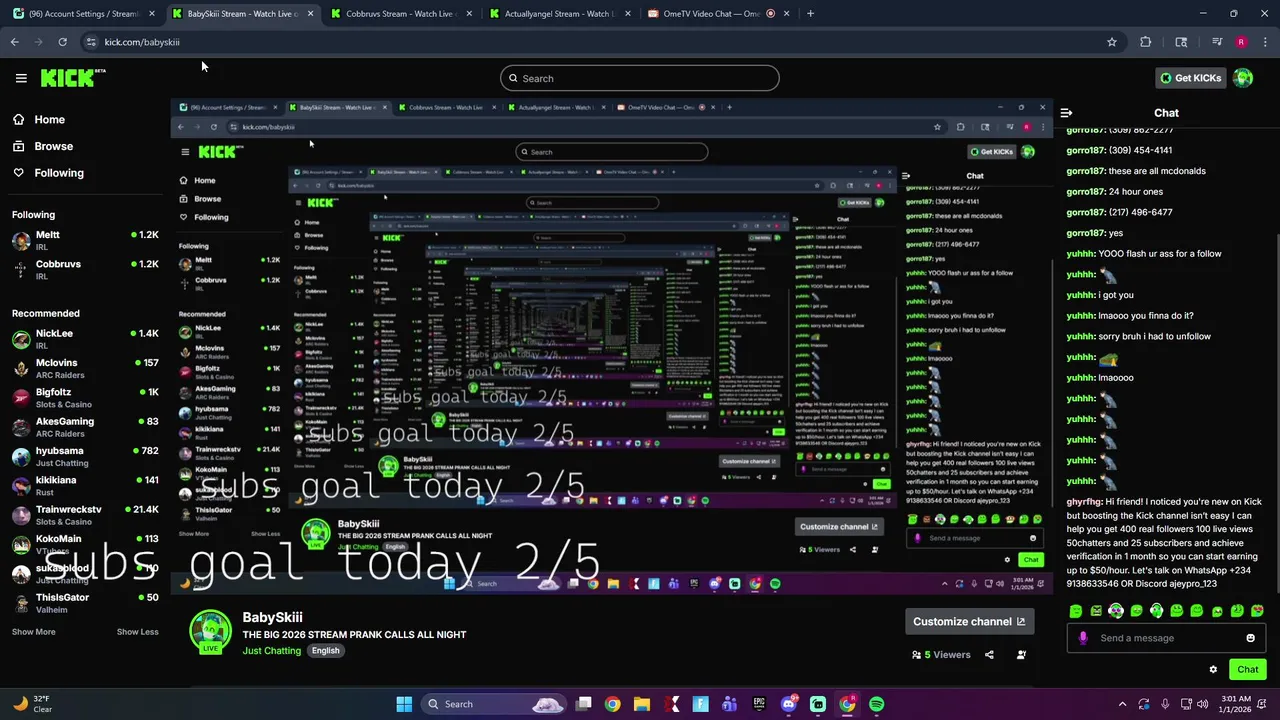Image resolution: width=1280 pixels, height=720 pixels.
Task: Click the purple microphone icon in chat input
Action: (1083, 638)
